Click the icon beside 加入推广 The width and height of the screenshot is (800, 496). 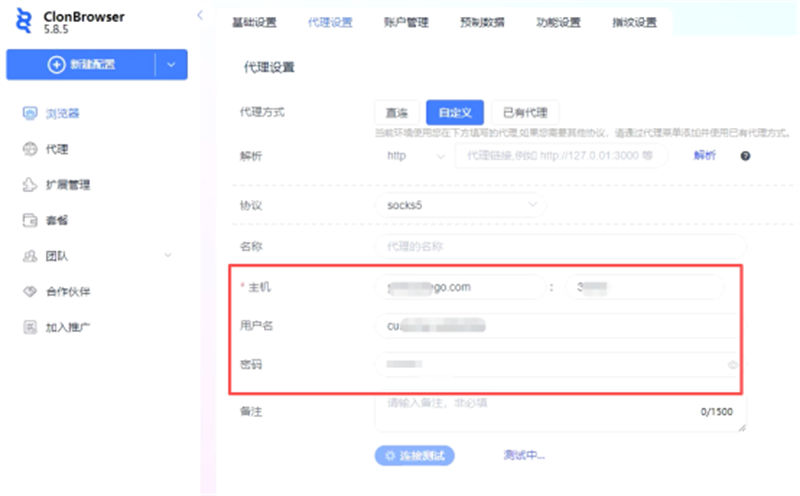point(30,327)
